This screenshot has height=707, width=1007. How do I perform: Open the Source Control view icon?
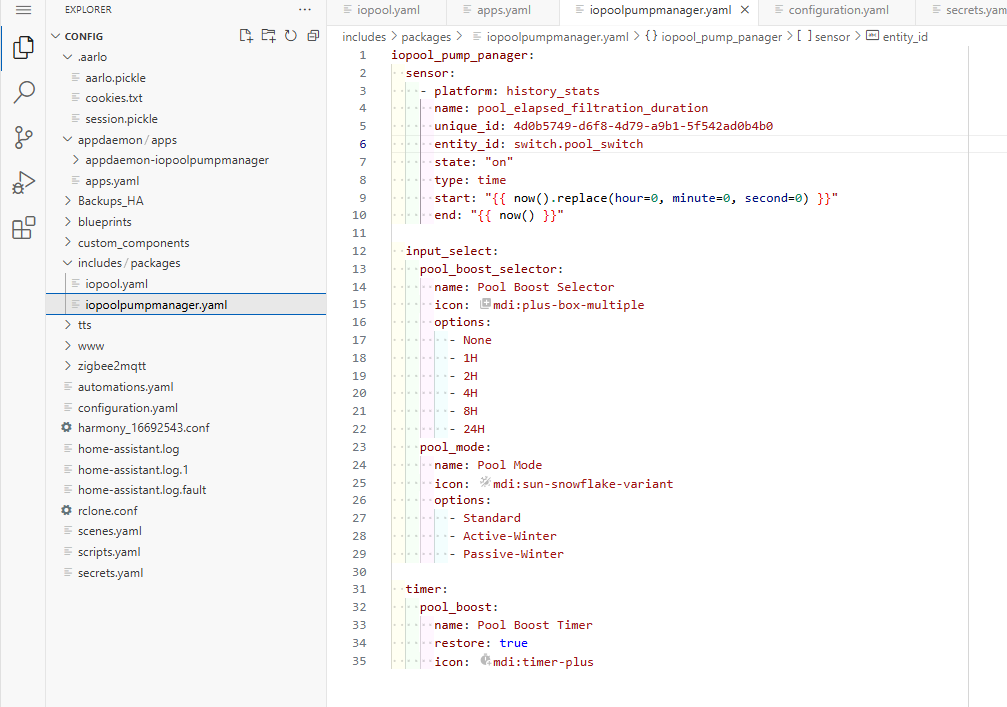coord(23,137)
